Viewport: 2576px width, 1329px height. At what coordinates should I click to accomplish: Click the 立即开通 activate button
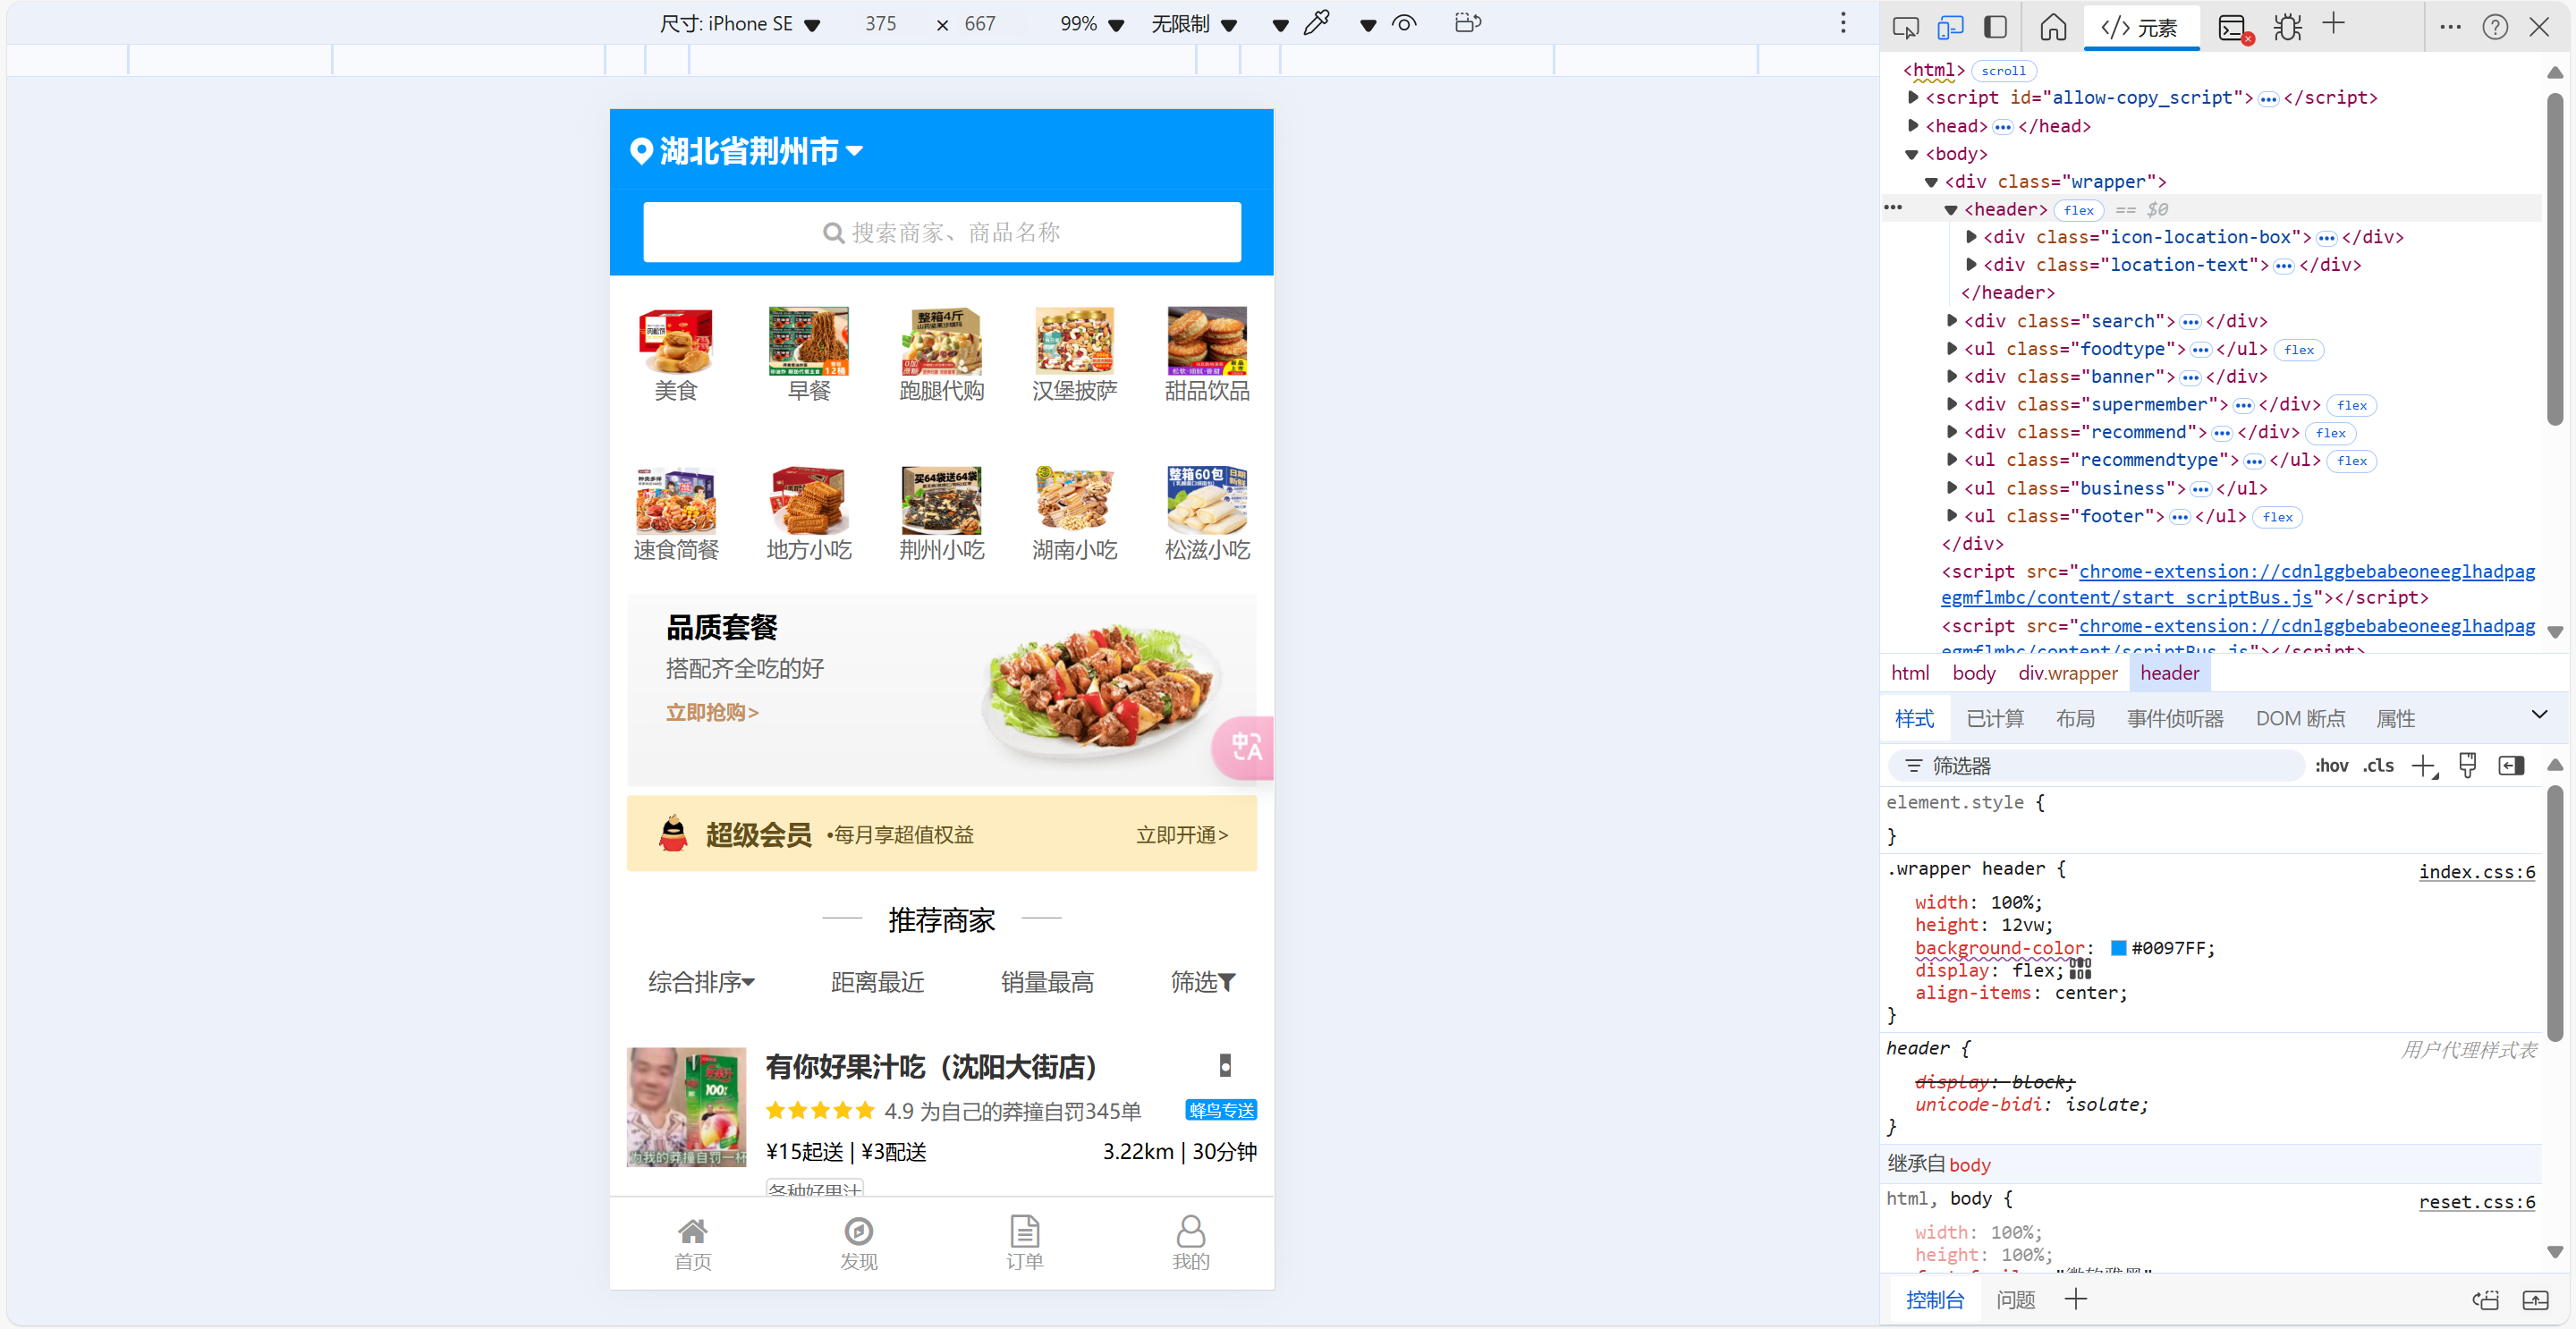tap(1180, 833)
